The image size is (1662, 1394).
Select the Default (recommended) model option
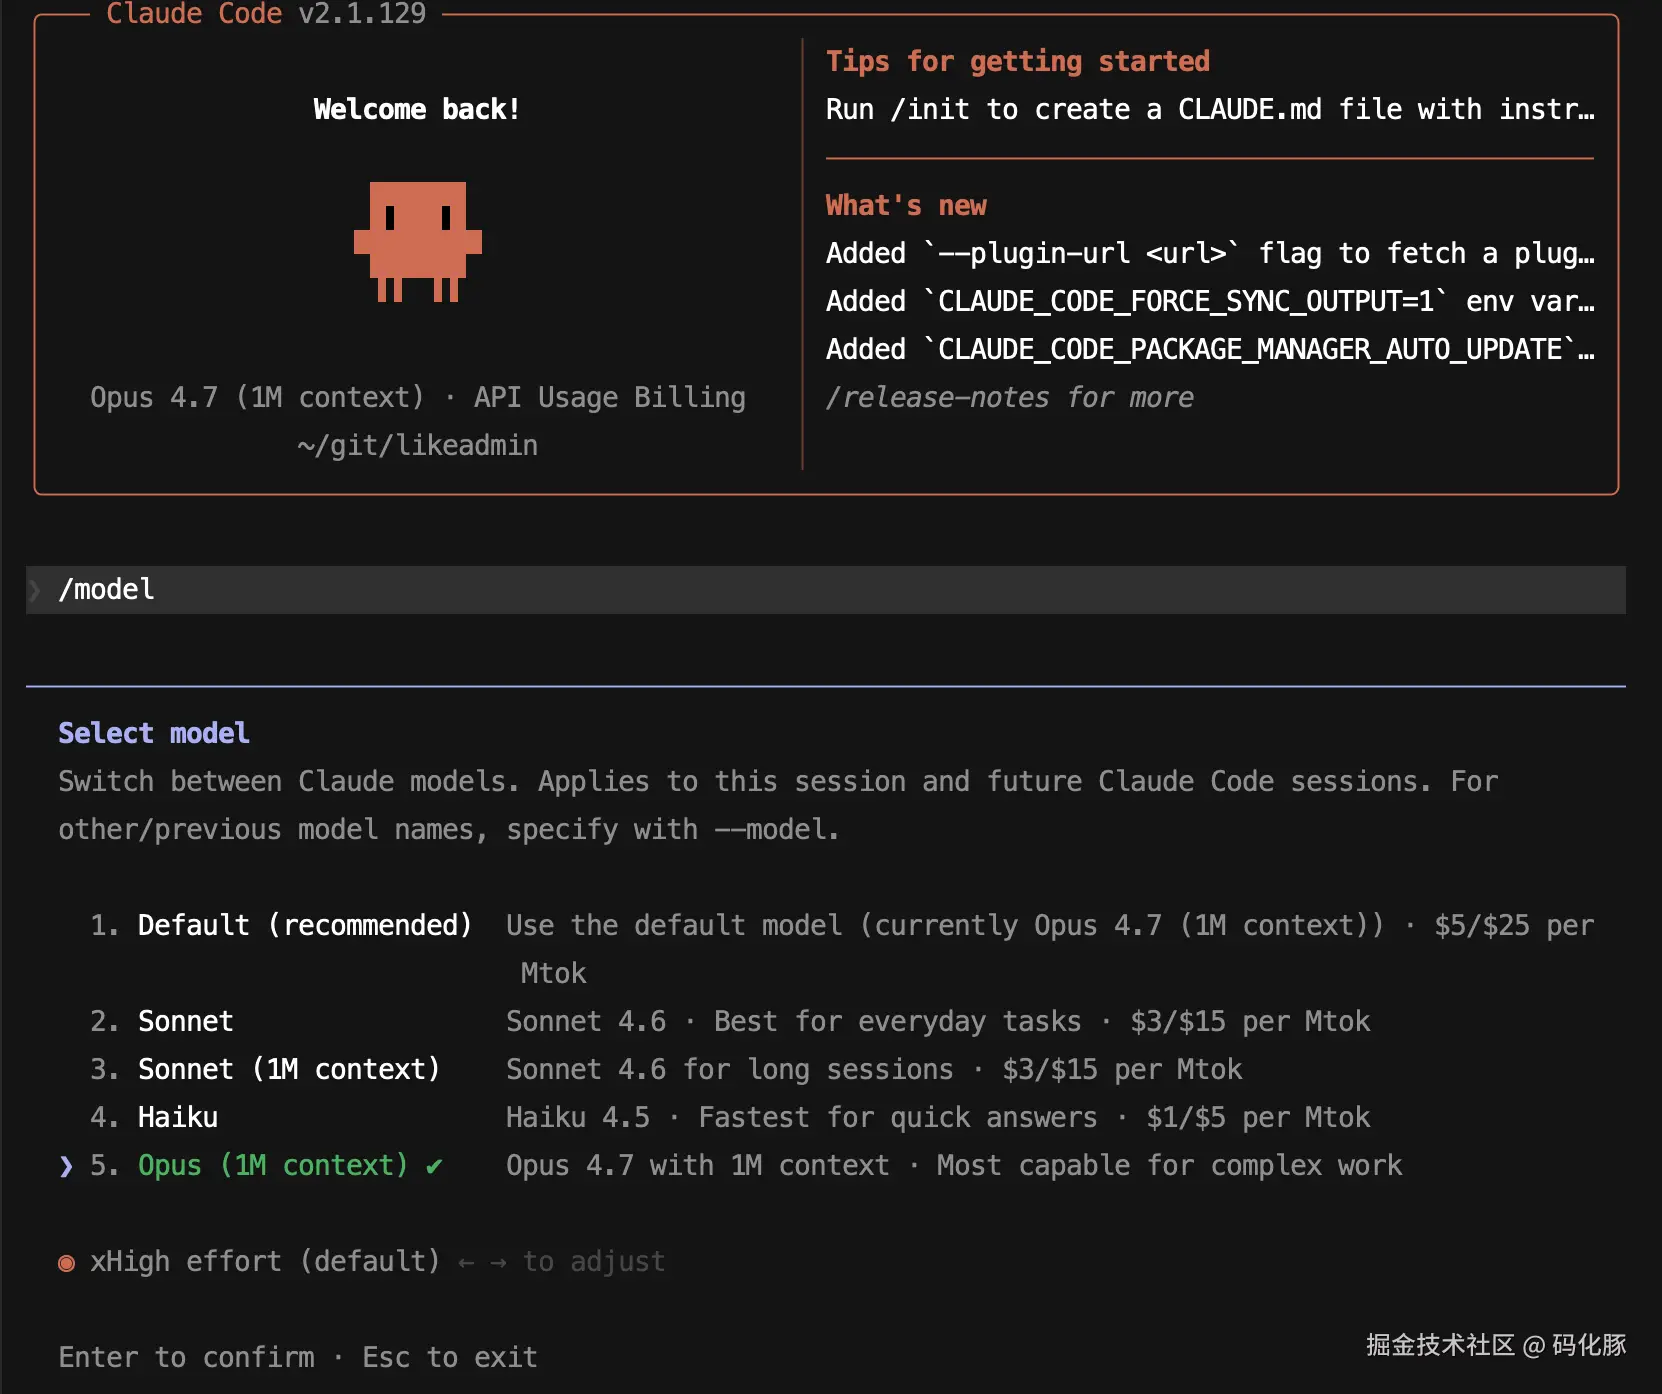click(304, 925)
